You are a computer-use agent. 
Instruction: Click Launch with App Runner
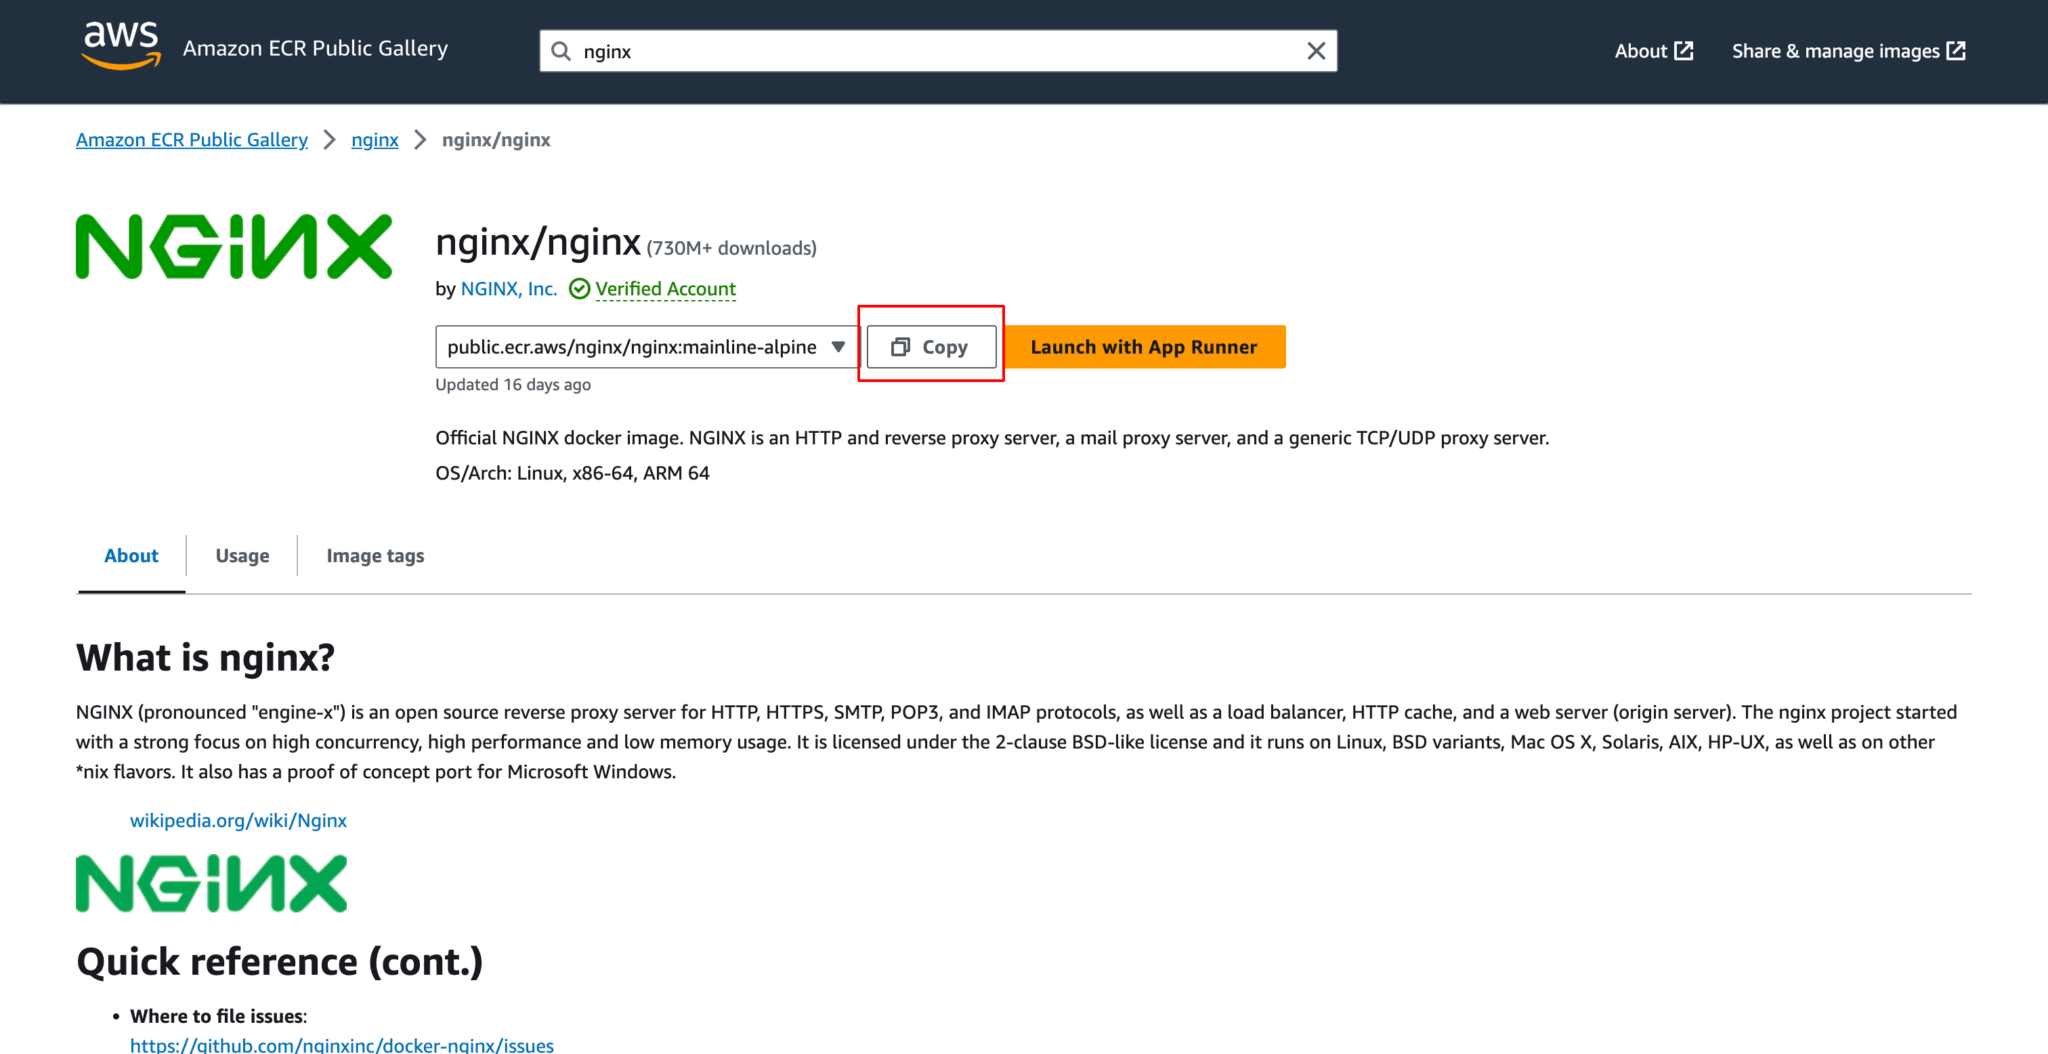(x=1143, y=346)
